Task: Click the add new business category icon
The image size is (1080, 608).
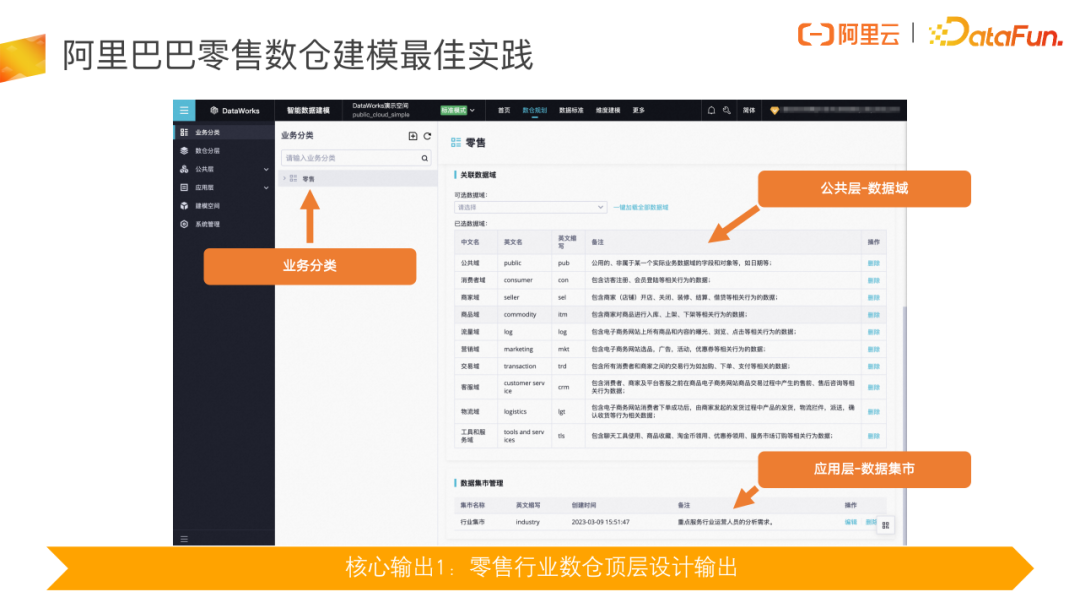Action: [x=413, y=136]
